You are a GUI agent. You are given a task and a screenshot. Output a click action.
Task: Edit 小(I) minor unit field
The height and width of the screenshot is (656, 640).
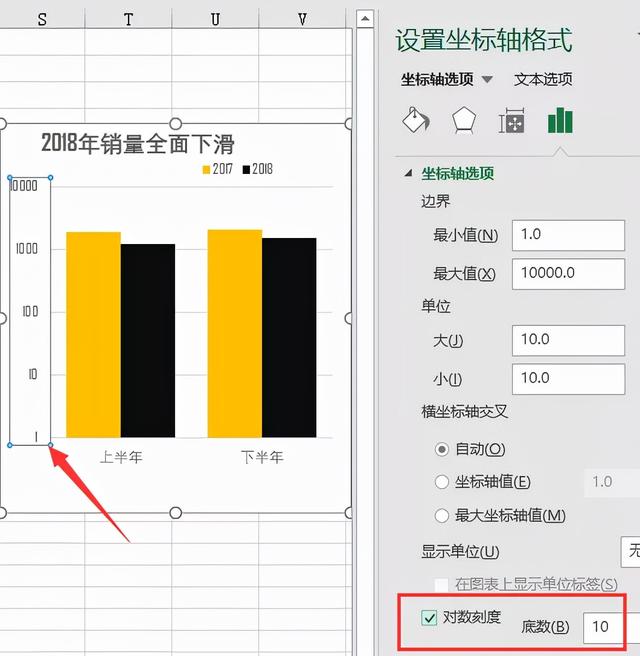(568, 379)
